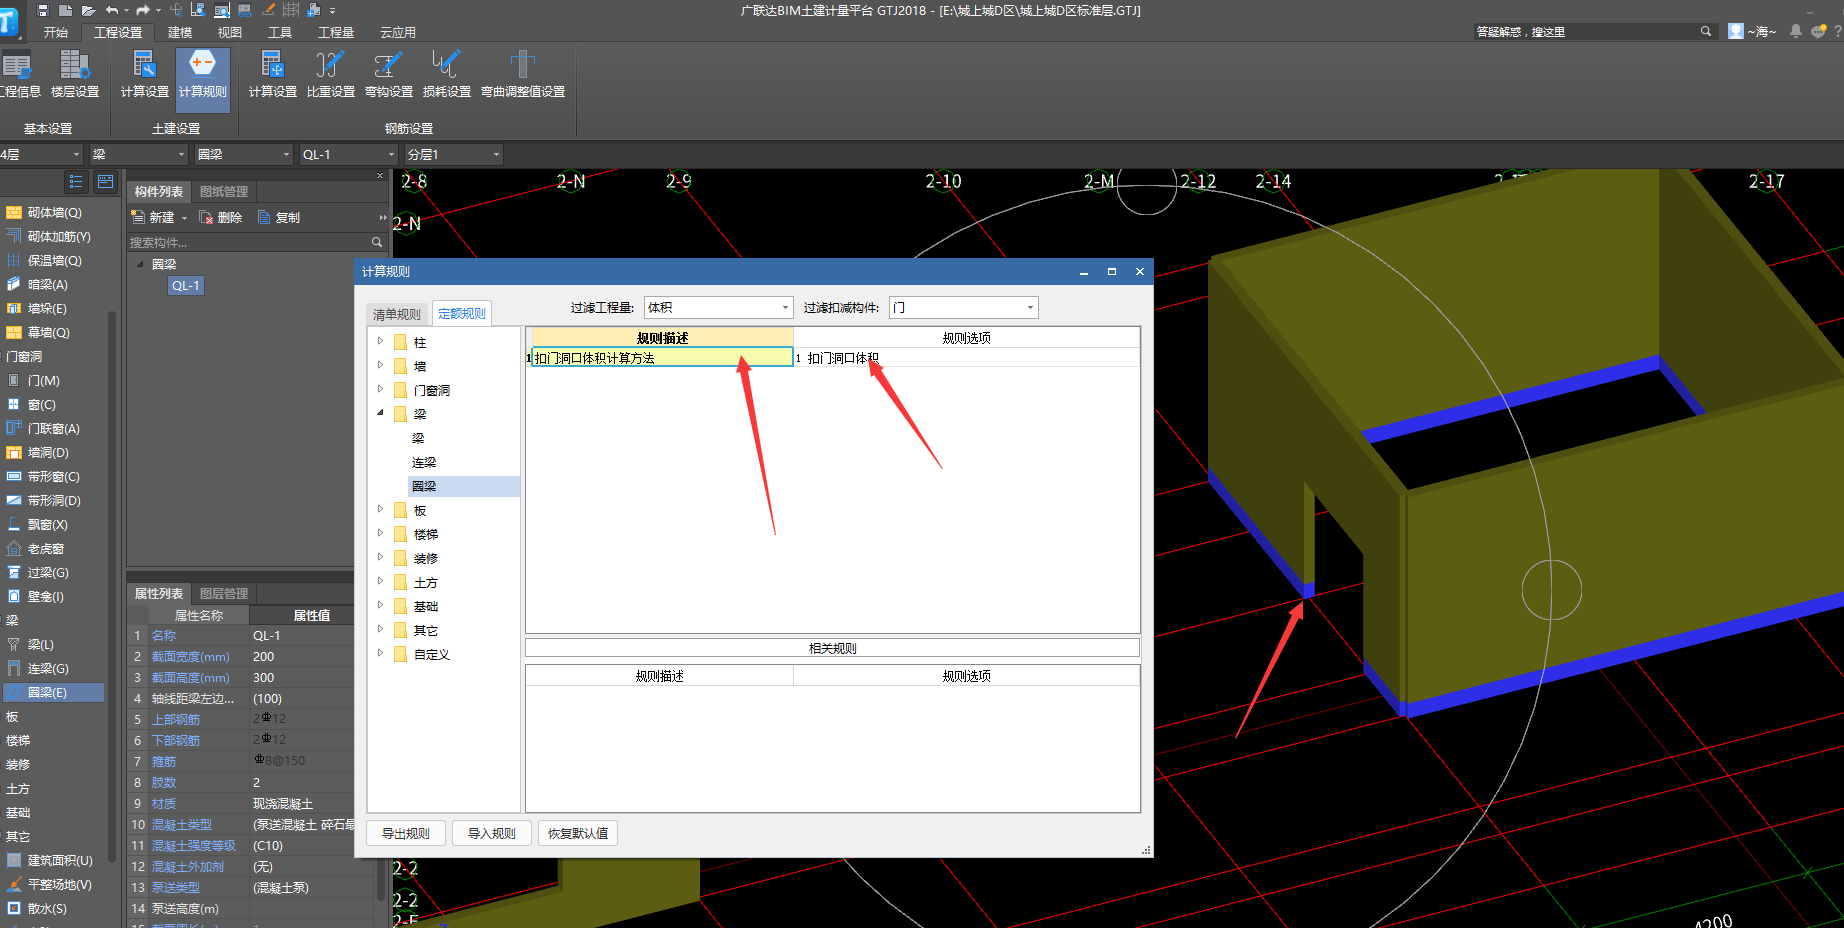Click the 导出规则 button
This screenshot has height=928, width=1844.
click(406, 833)
